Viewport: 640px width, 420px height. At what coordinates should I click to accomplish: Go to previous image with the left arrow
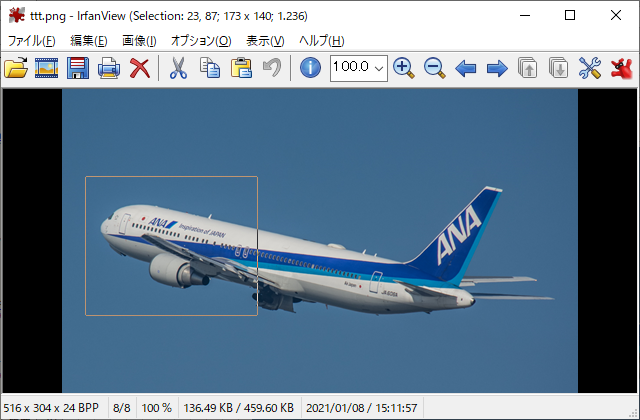pyautogui.click(x=465, y=68)
